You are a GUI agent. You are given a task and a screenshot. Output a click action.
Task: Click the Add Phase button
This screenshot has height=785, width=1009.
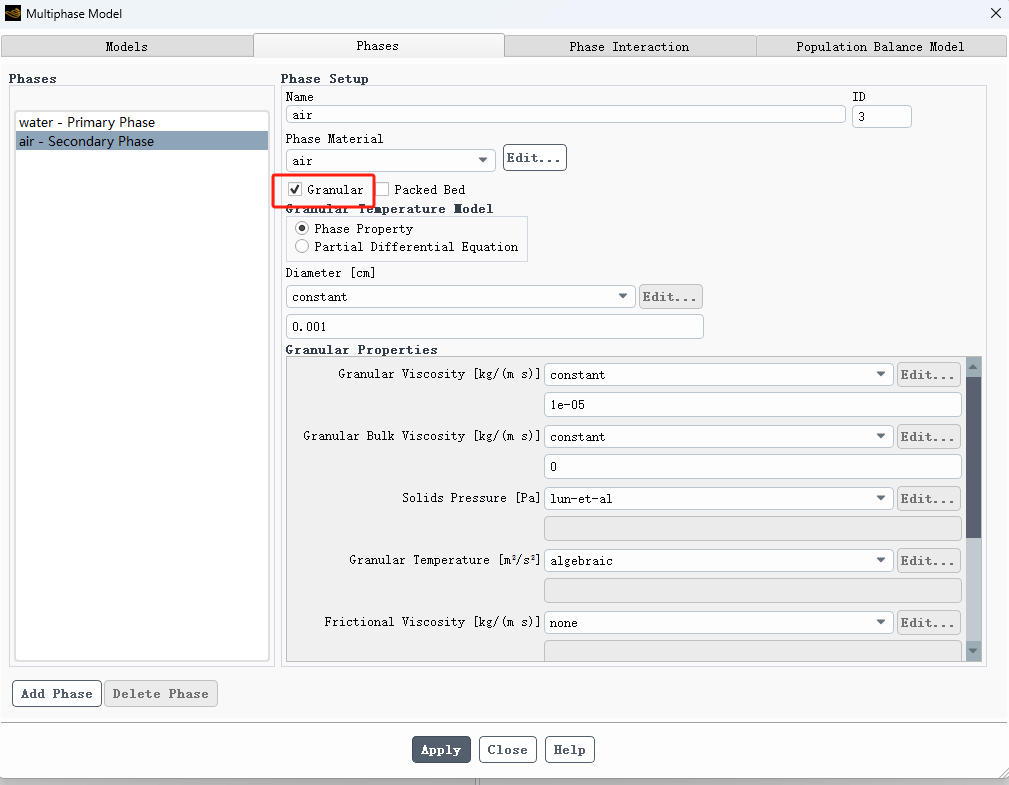click(57, 694)
